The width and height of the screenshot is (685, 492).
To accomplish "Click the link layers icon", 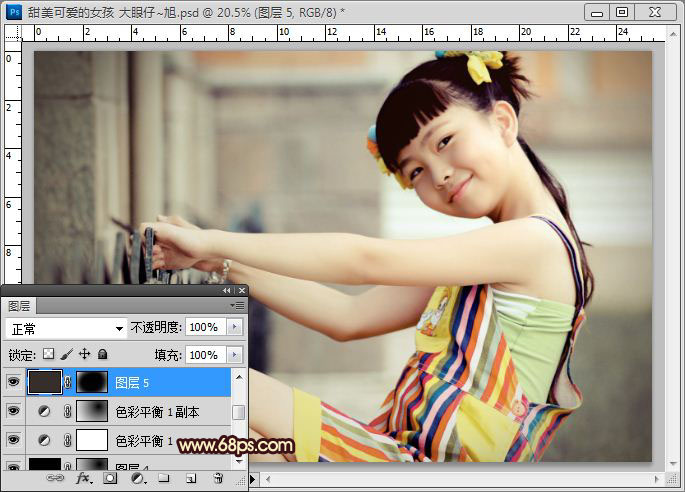I will [57, 479].
